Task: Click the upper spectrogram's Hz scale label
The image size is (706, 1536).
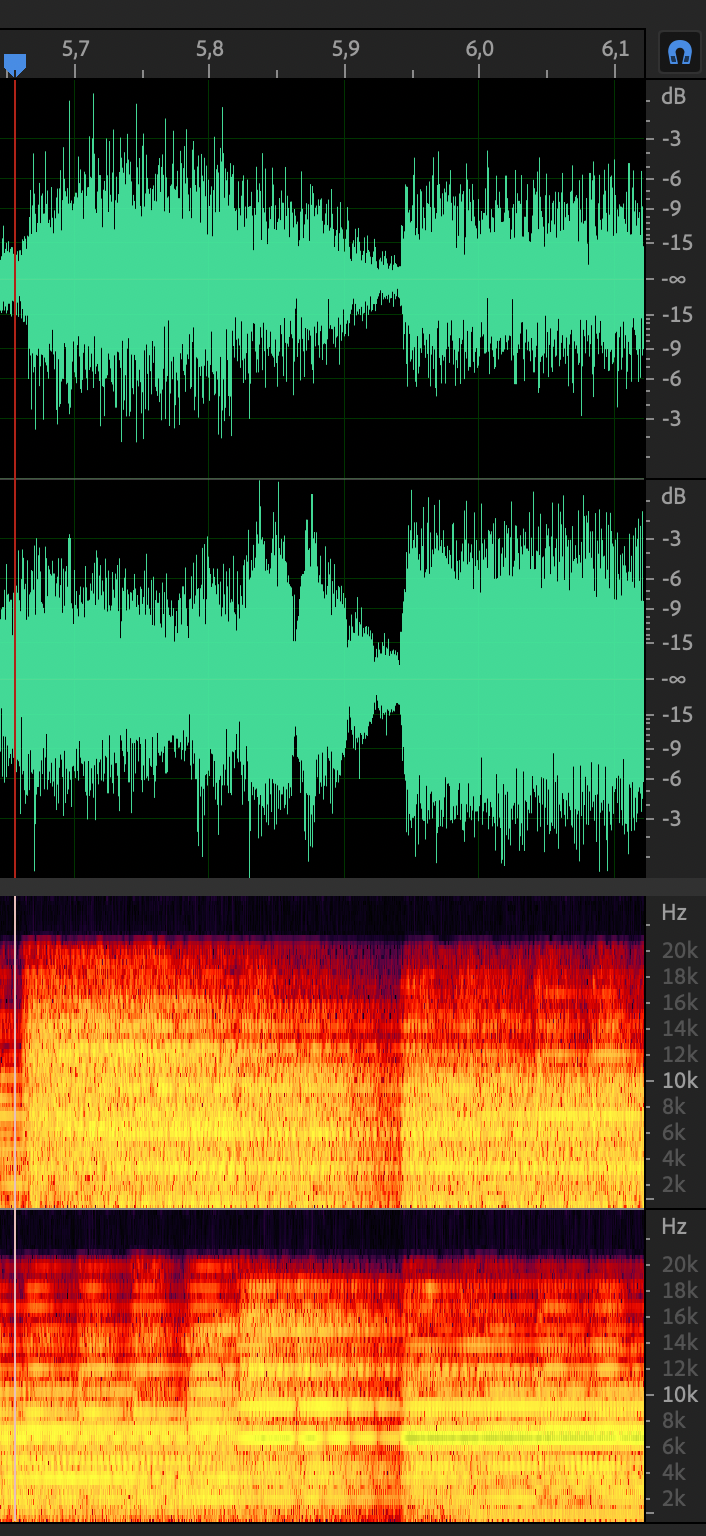Action: coord(674,912)
